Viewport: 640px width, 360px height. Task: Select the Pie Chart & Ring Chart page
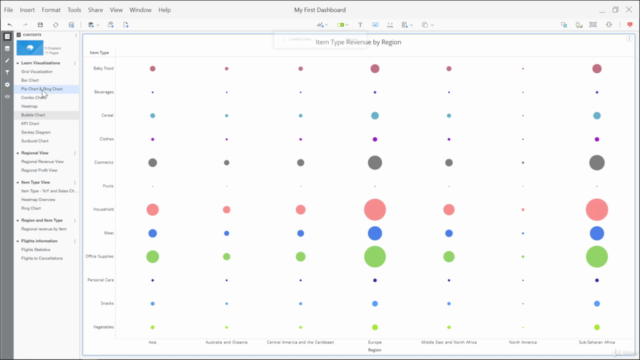click(42, 89)
